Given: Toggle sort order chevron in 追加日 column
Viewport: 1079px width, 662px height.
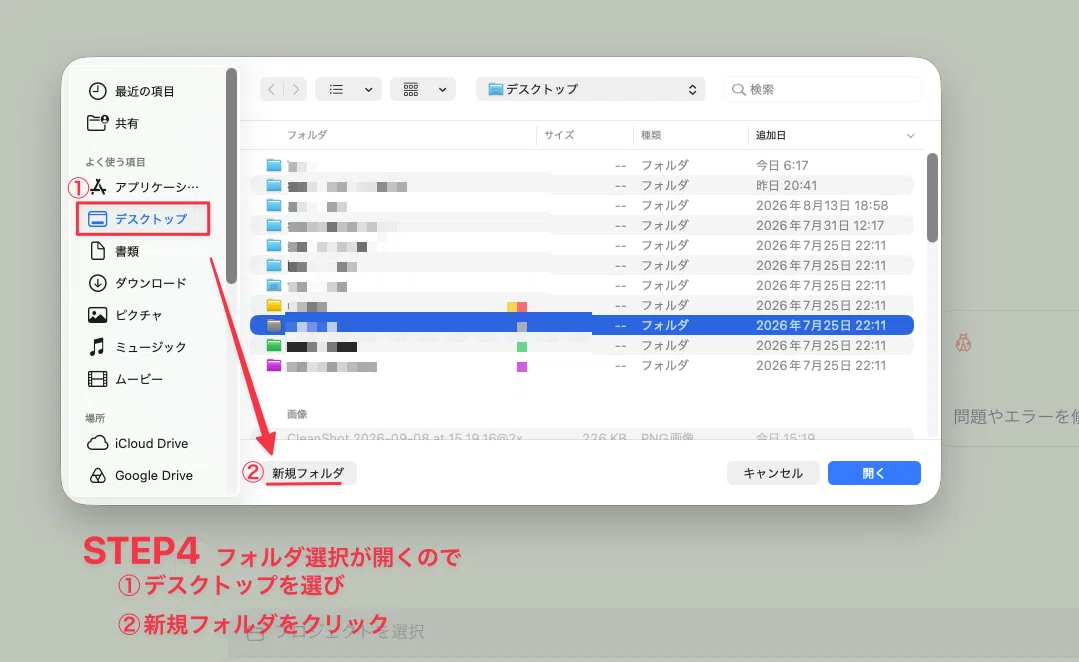Looking at the screenshot, I should (910, 136).
